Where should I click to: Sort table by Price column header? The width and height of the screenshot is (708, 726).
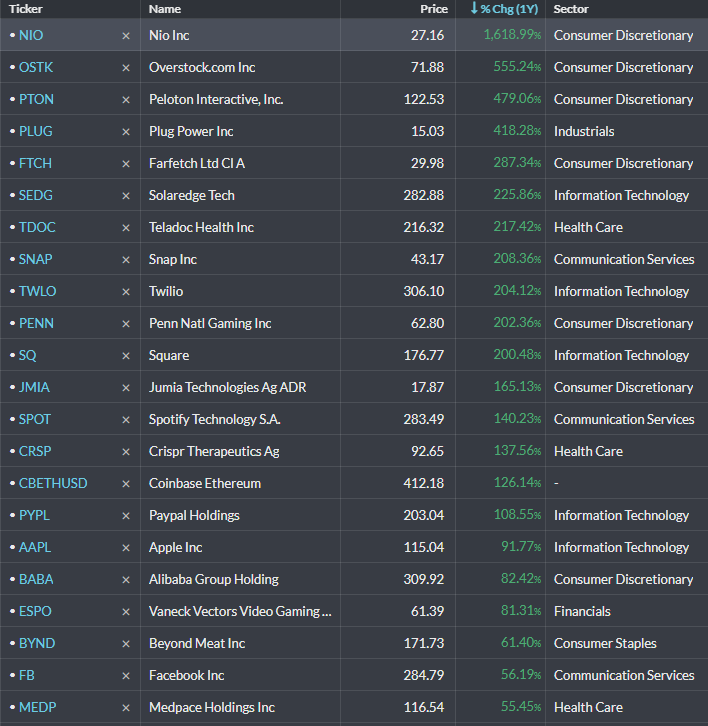click(434, 9)
